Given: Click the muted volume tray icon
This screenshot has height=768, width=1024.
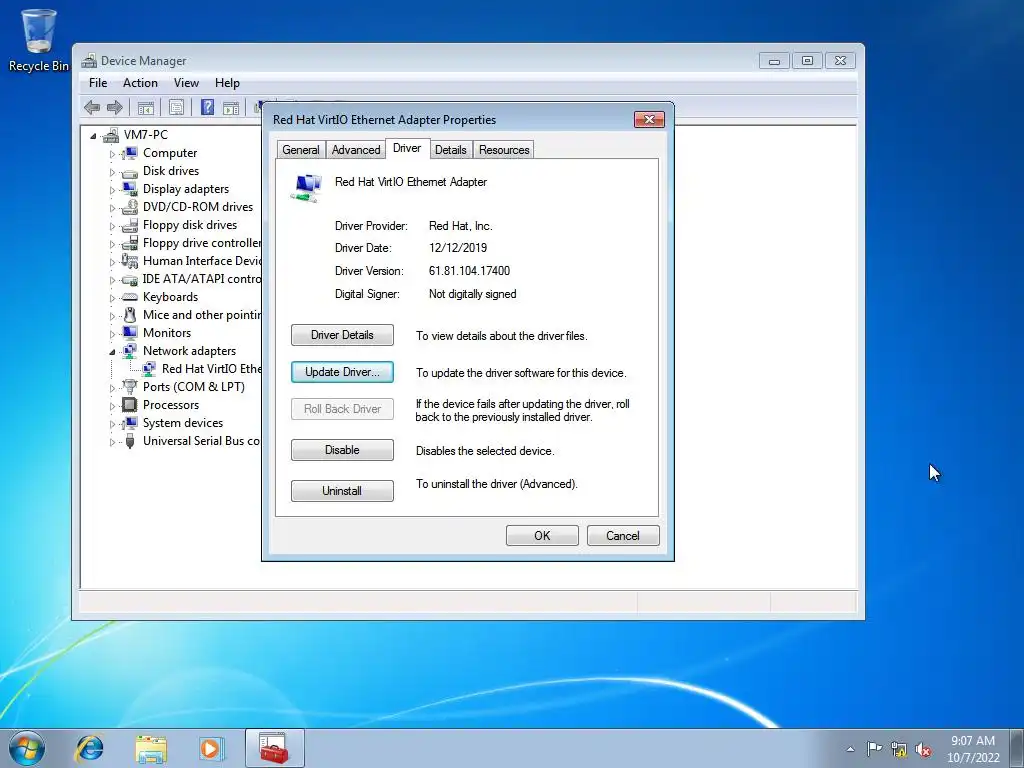Looking at the screenshot, I should point(923,749).
